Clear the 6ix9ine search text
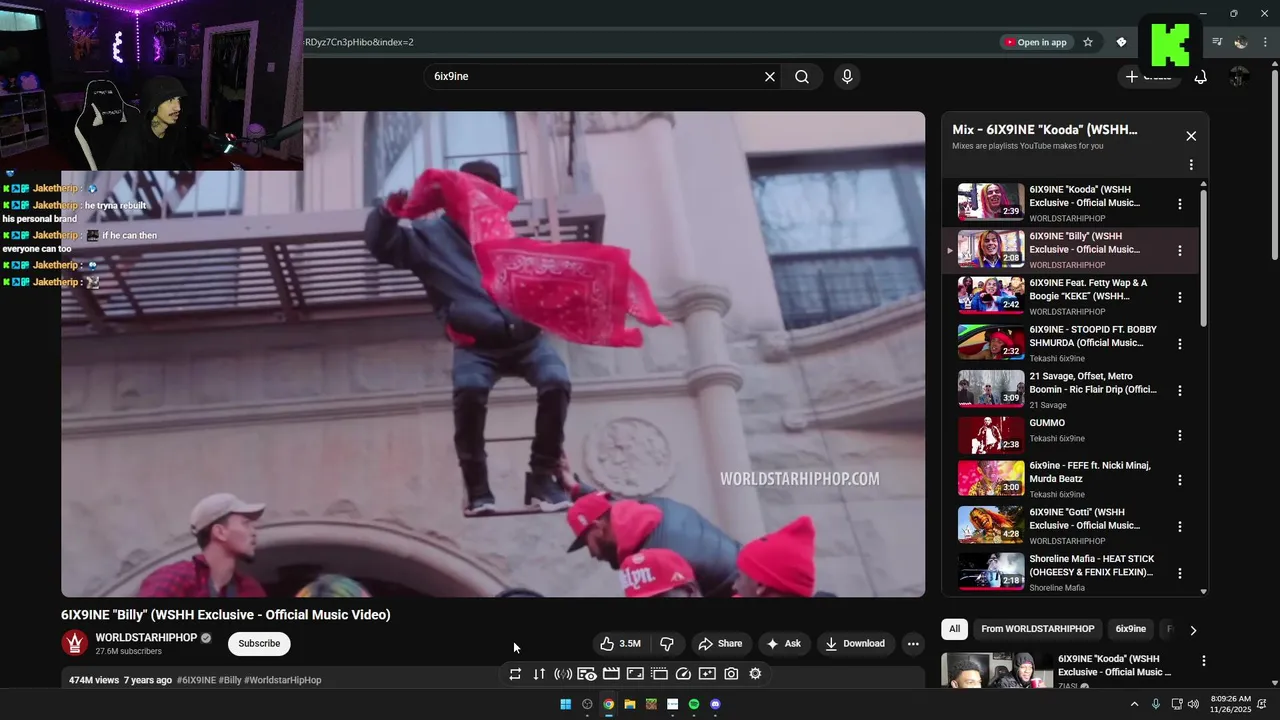This screenshot has height=720, width=1280. click(x=770, y=77)
